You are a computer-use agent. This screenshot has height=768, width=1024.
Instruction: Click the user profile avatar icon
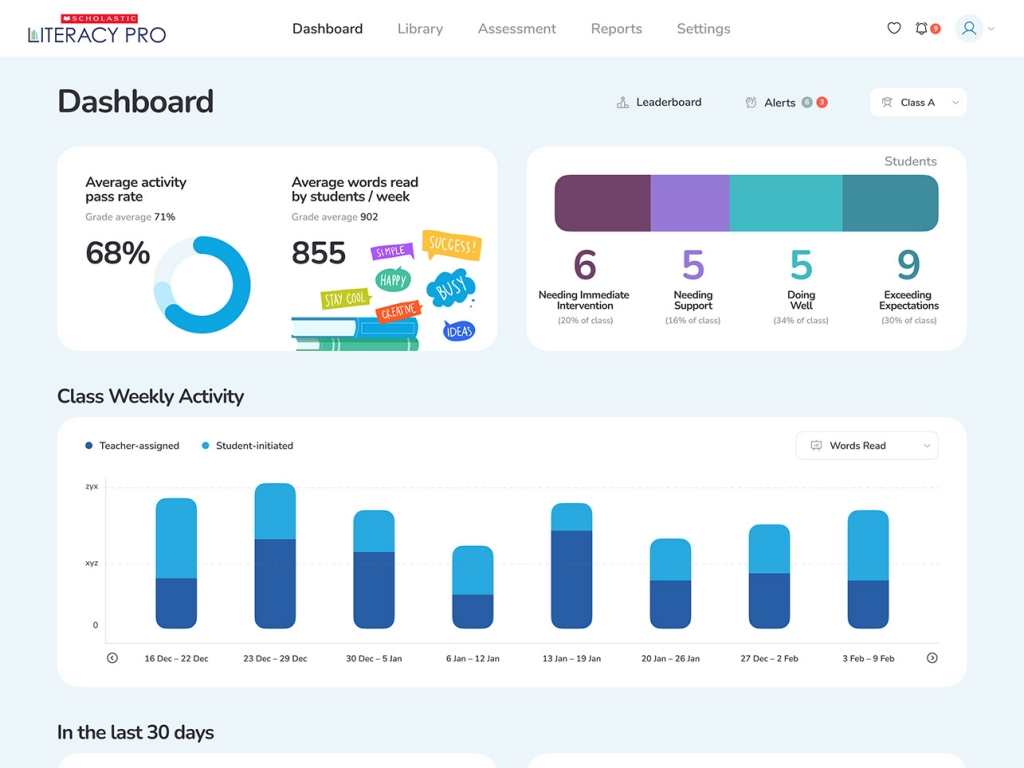point(968,29)
